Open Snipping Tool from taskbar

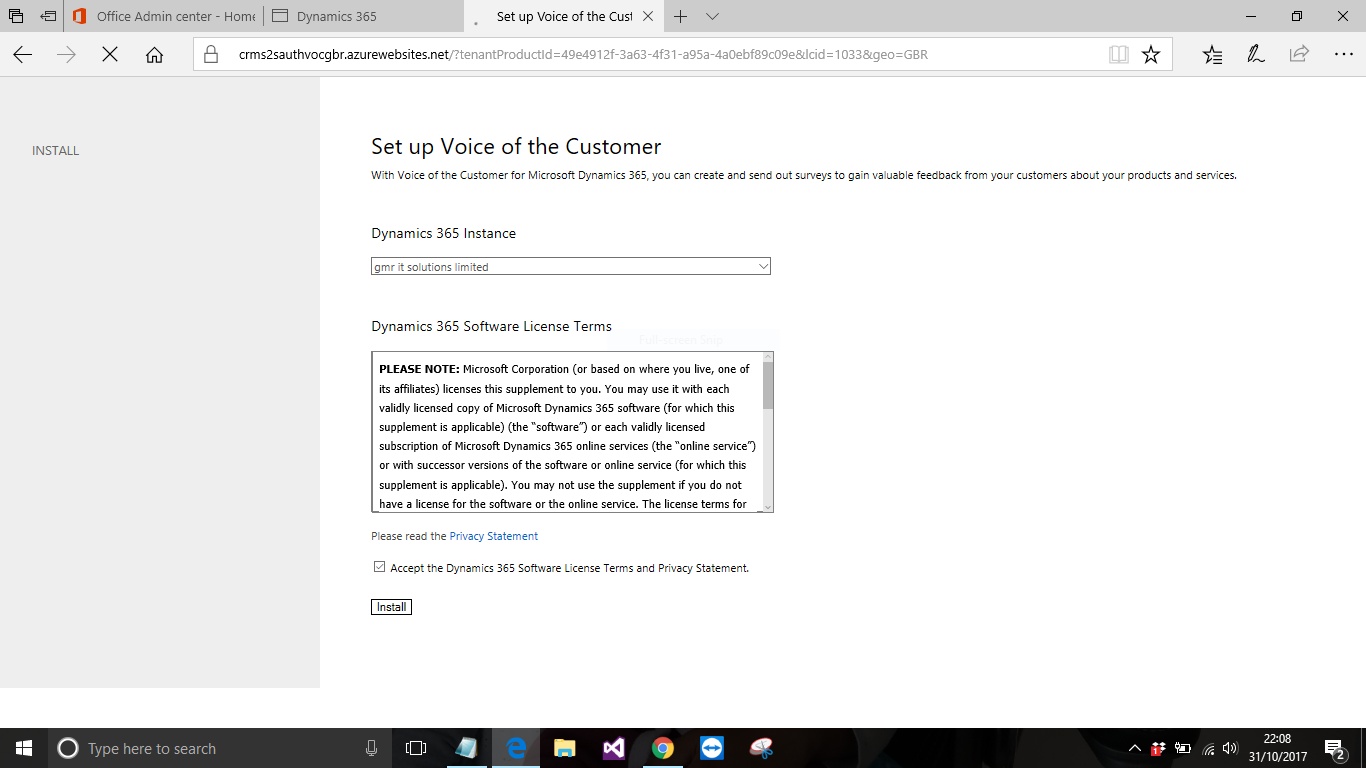click(761, 748)
